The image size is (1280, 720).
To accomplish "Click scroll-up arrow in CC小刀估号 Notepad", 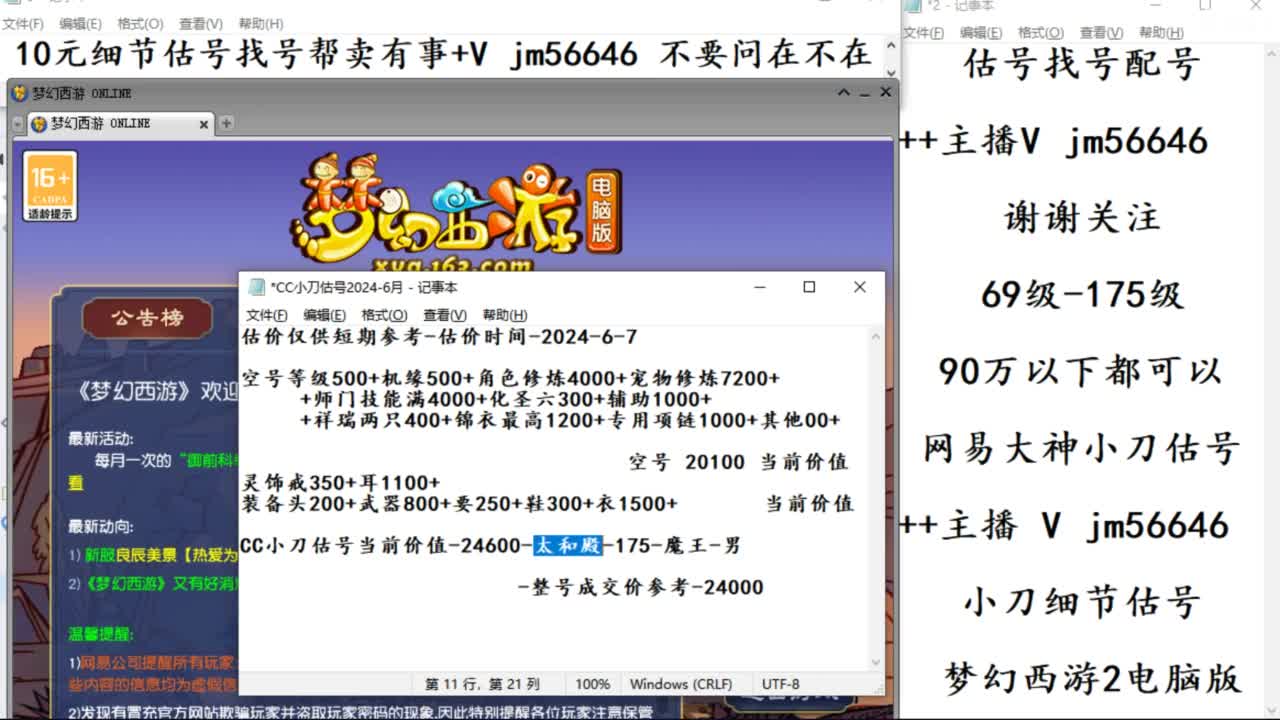I will point(876,336).
